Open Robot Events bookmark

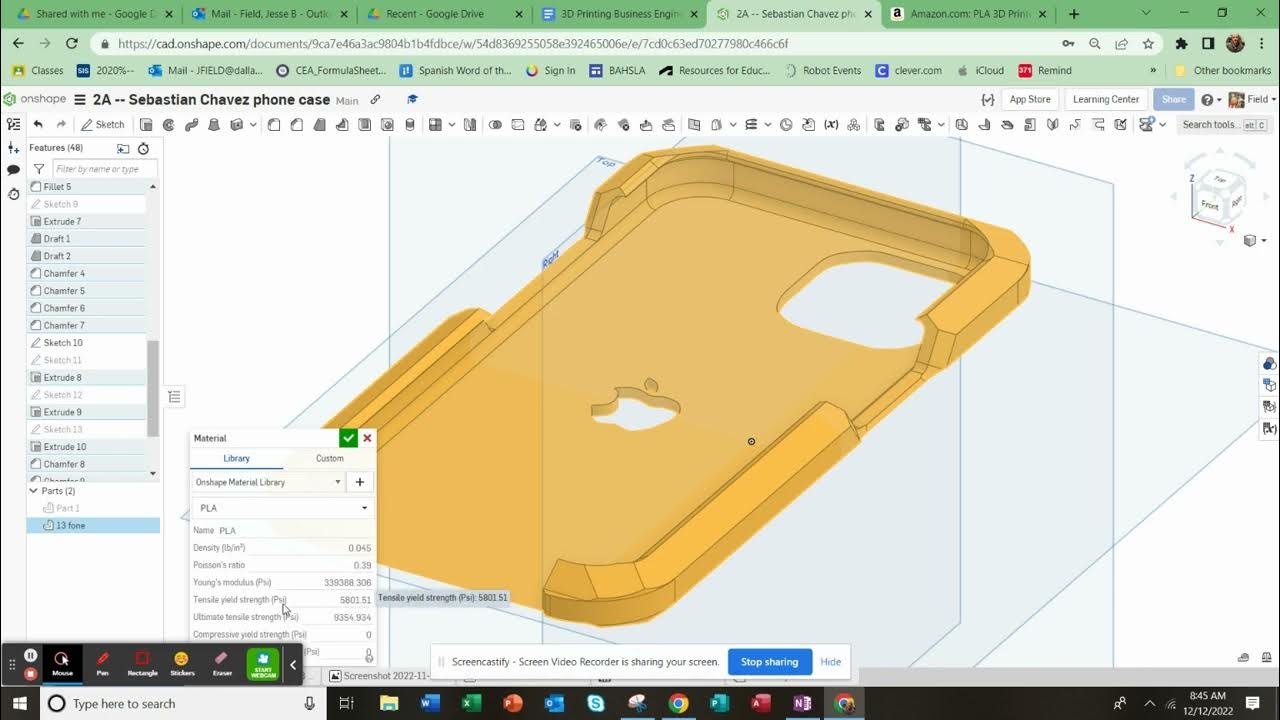click(x=822, y=71)
